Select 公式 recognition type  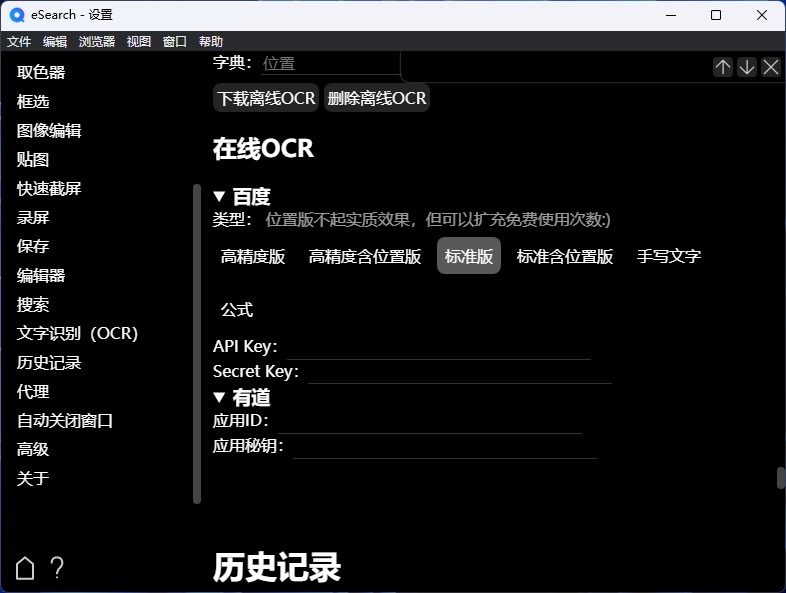(237, 310)
